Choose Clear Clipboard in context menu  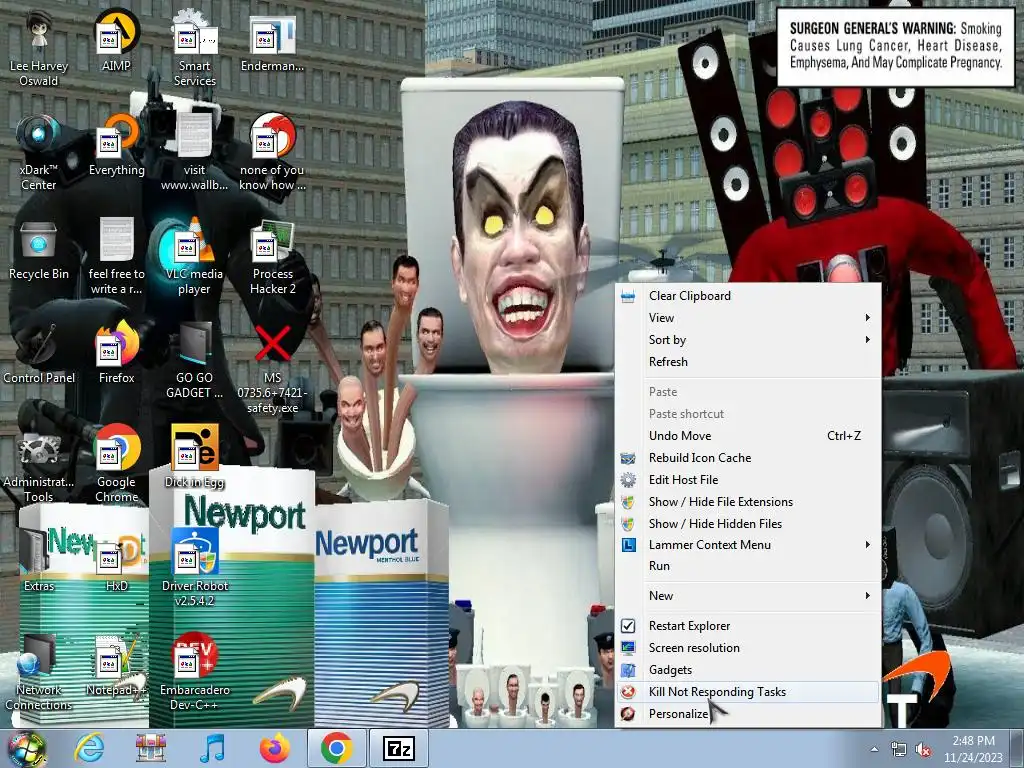(748, 296)
